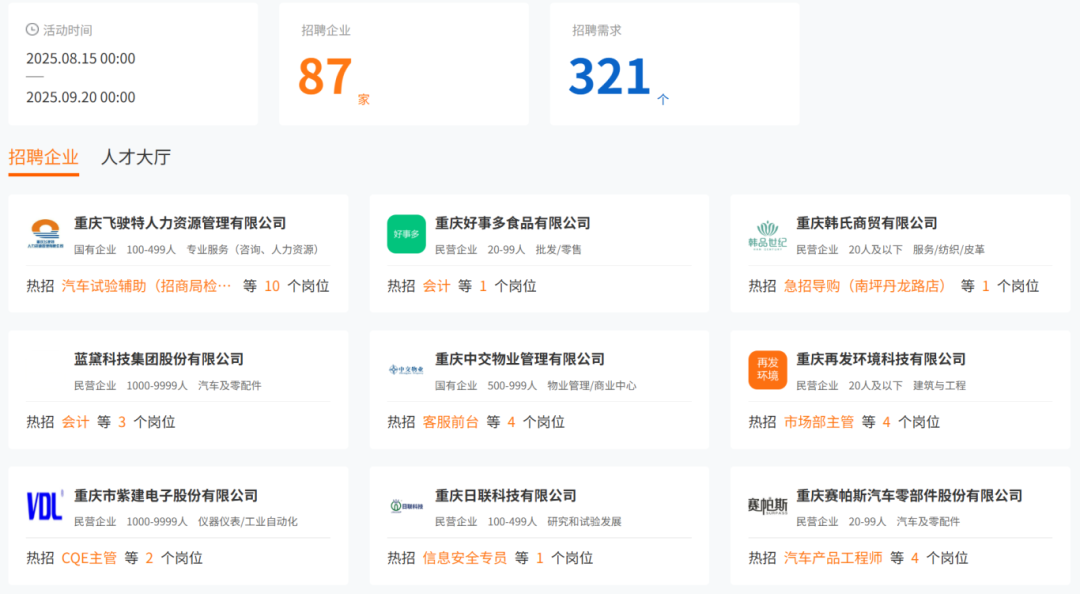Viewport: 1080px width, 594px height.
Task: Click the 赛帕斯 company logo
Action: (767, 506)
